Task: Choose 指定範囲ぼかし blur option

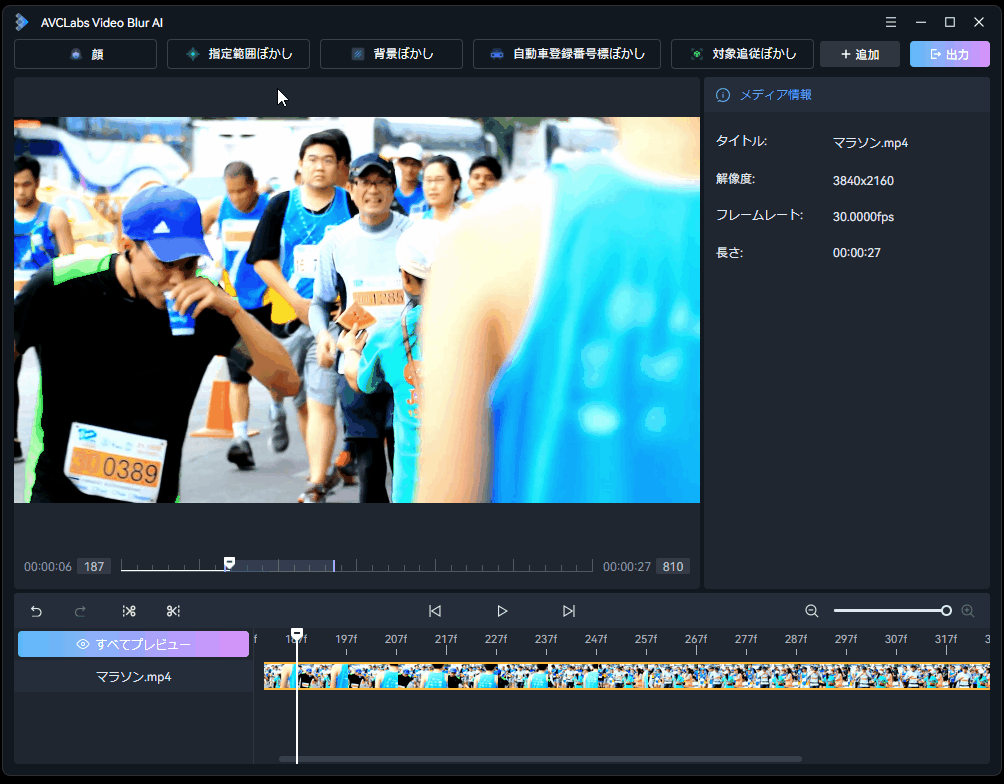Action: [x=238, y=54]
